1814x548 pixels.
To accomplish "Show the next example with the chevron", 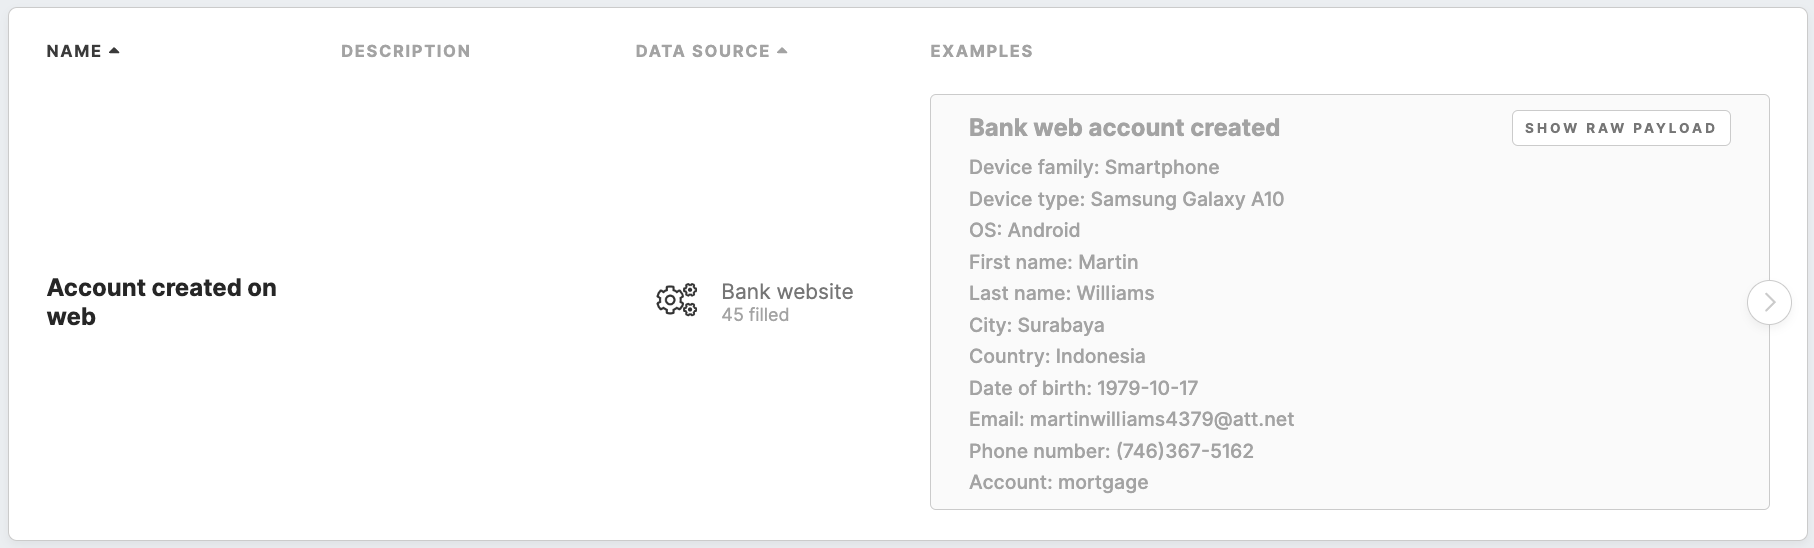I will click(1769, 302).
